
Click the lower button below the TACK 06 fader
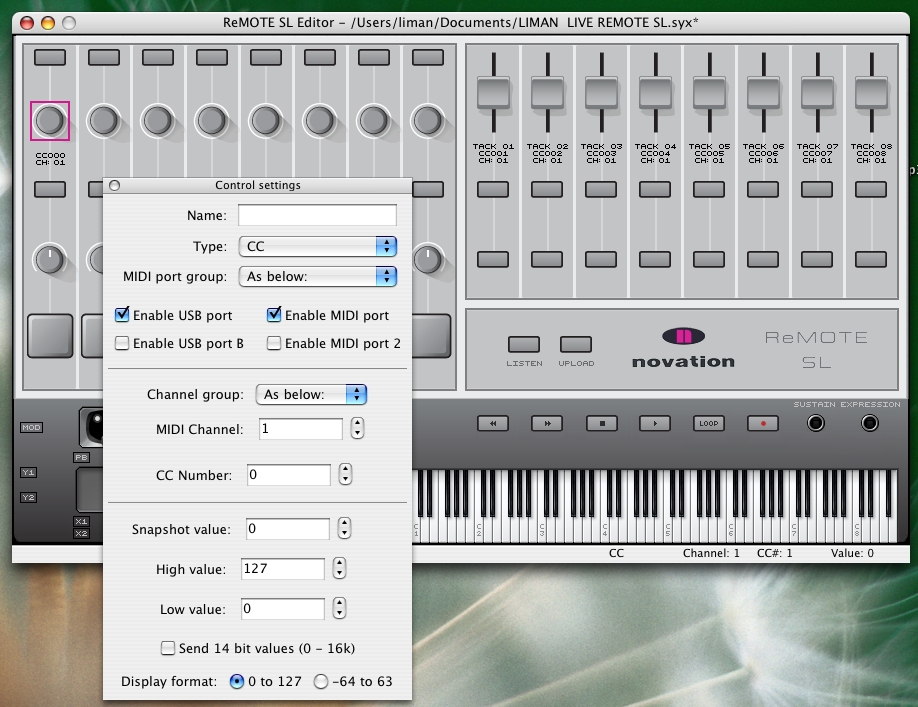coord(763,259)
